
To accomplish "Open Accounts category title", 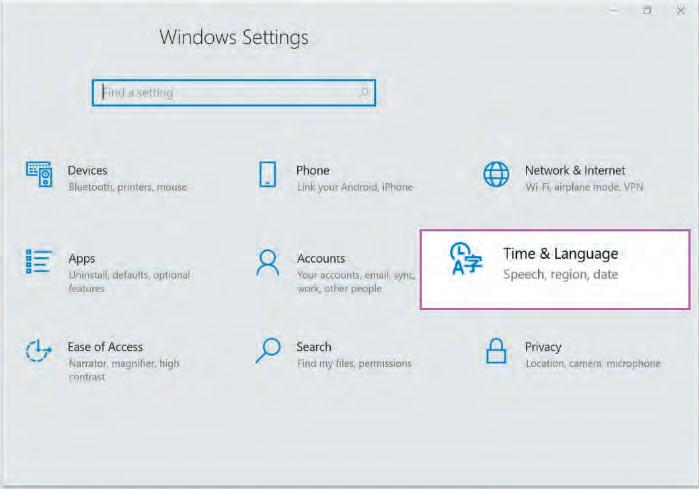I will (x=321, y=259).
